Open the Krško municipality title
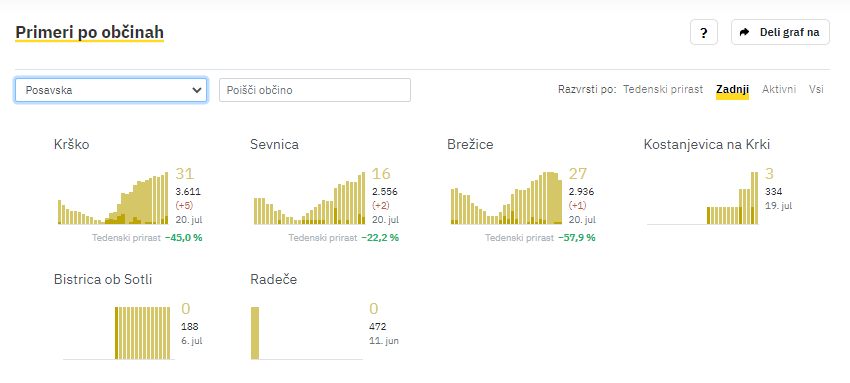The width and height of the screenshot is (850, 383). [x=72, y=145]
